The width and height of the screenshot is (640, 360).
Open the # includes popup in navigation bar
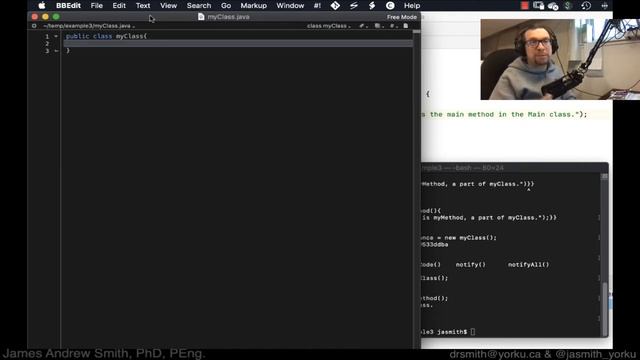click(x=393, y=26)
